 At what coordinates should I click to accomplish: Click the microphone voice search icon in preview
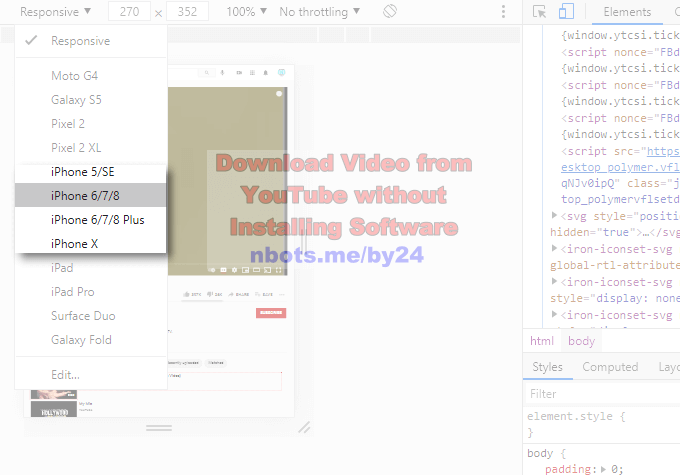tap(222, 73)
